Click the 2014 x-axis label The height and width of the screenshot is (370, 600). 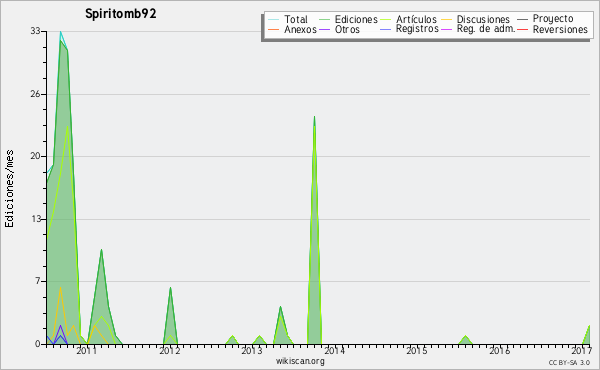point(334,350)
